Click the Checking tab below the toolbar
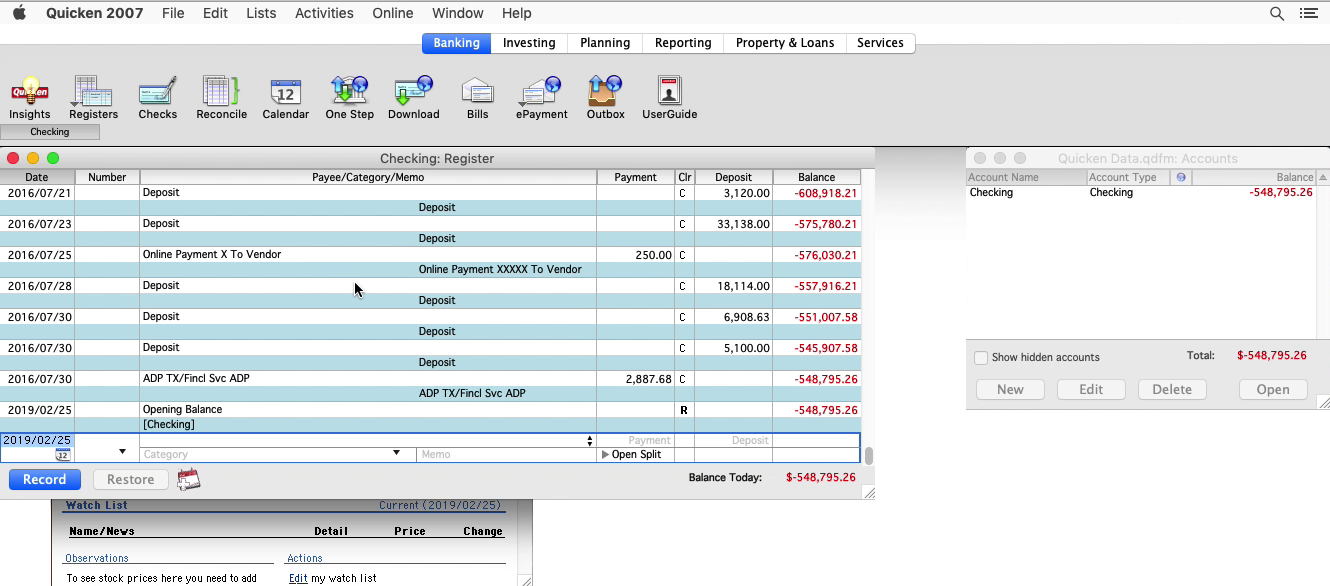Viewport: 1330px width, 586px height. 50,132
